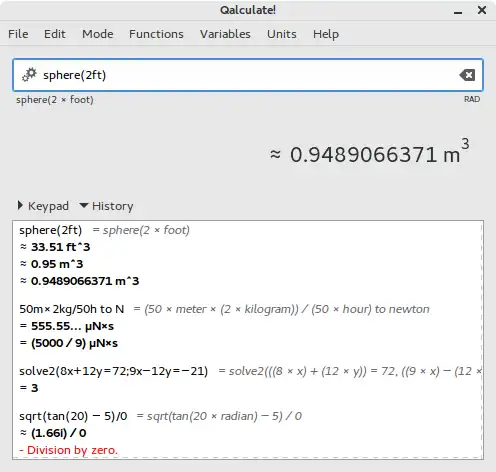Select history result '≈ 33.51 ft^3'
This screenshot has height=472, width=496.
click(x=55, y=247)
